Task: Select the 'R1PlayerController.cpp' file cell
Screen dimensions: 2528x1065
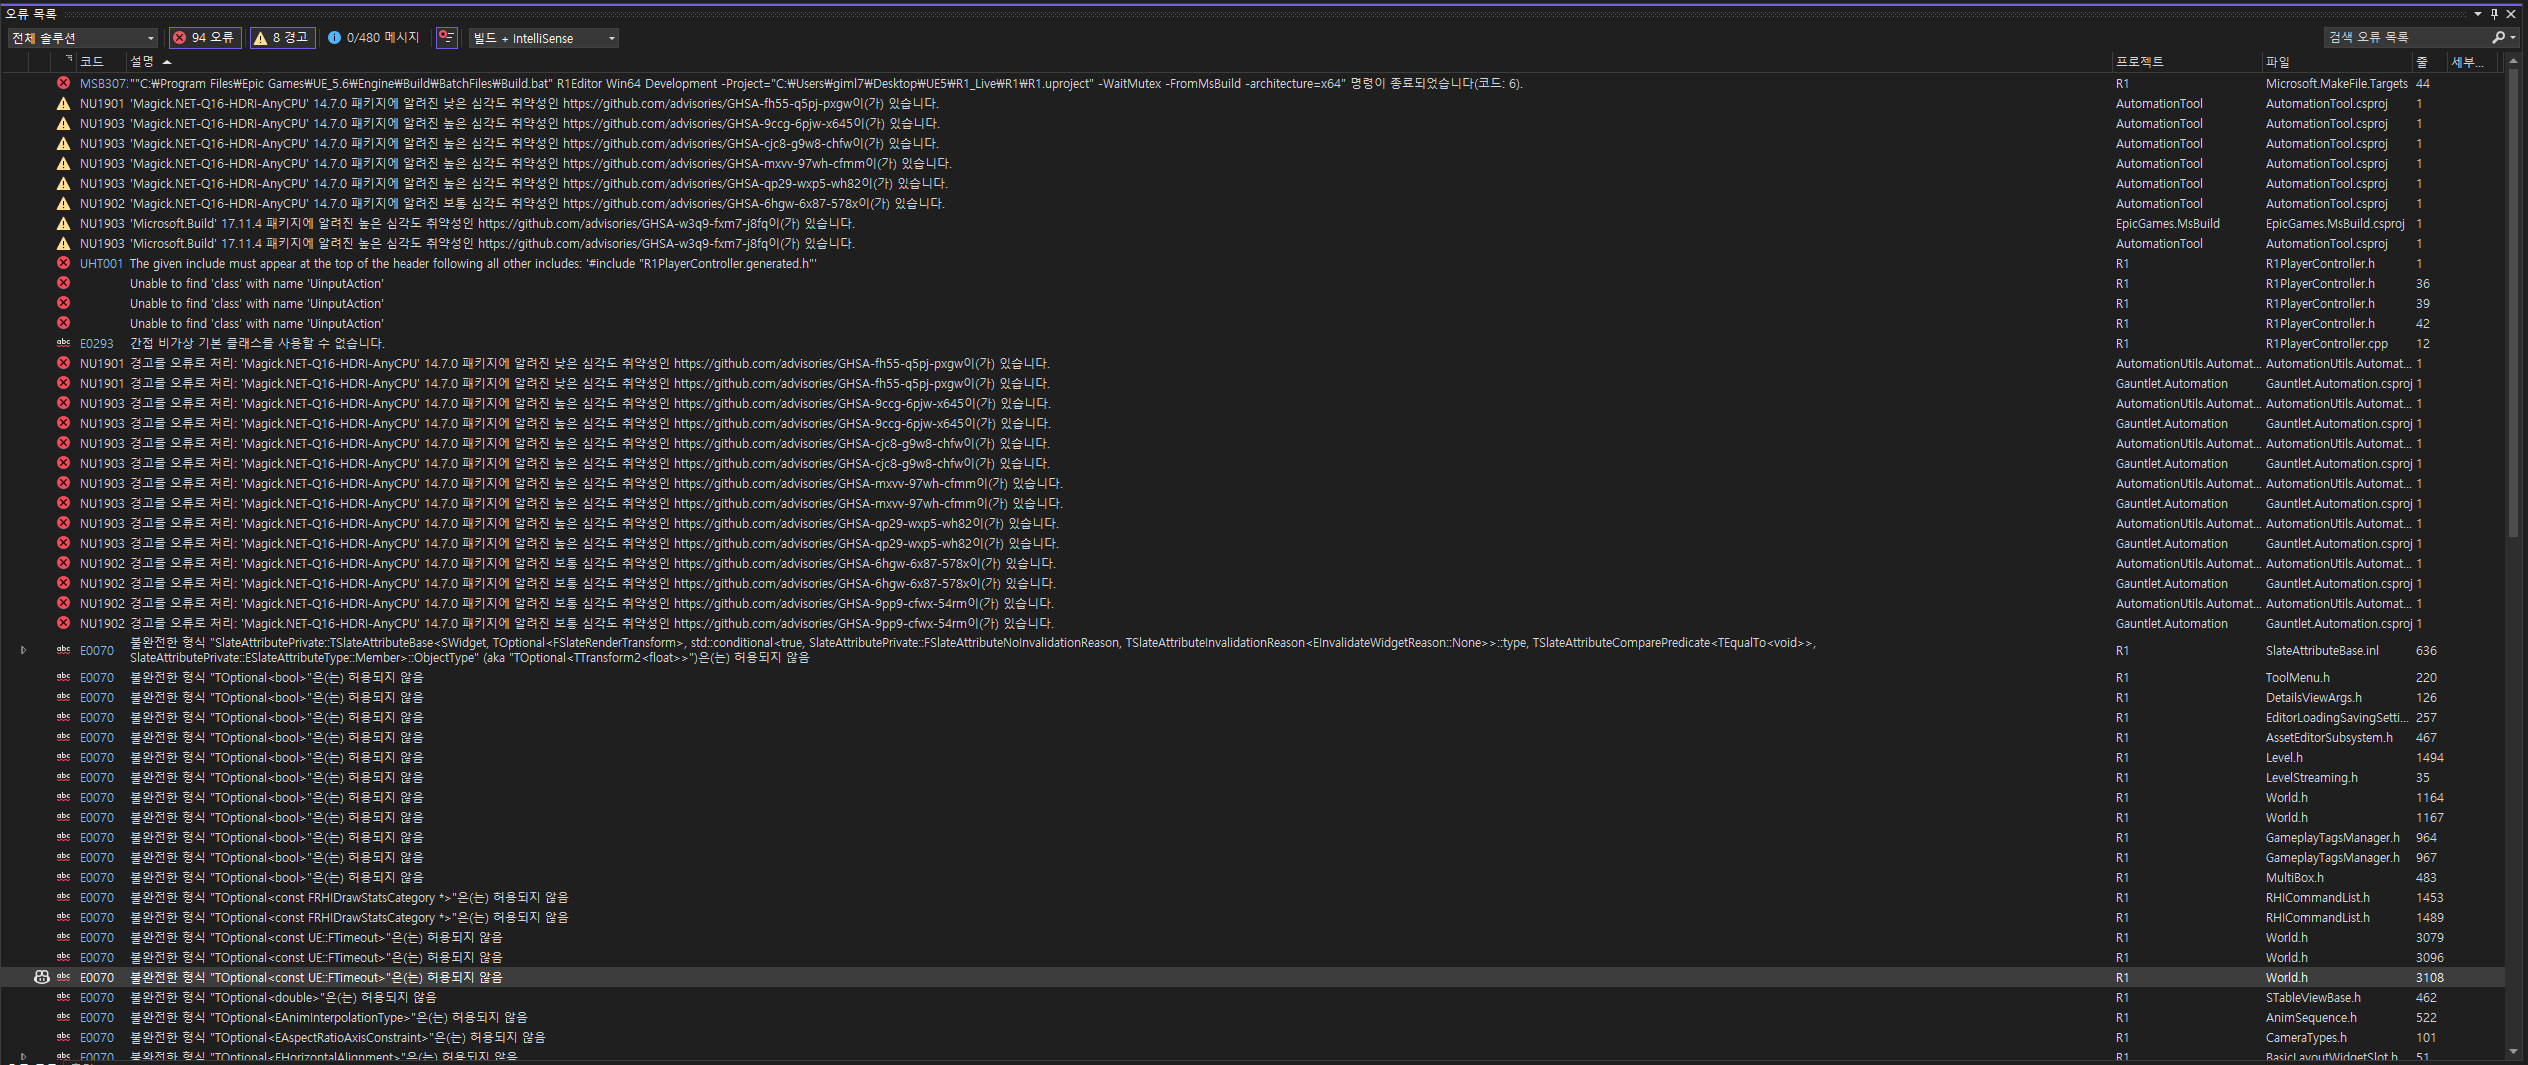Action: [x=2327, y=344]
